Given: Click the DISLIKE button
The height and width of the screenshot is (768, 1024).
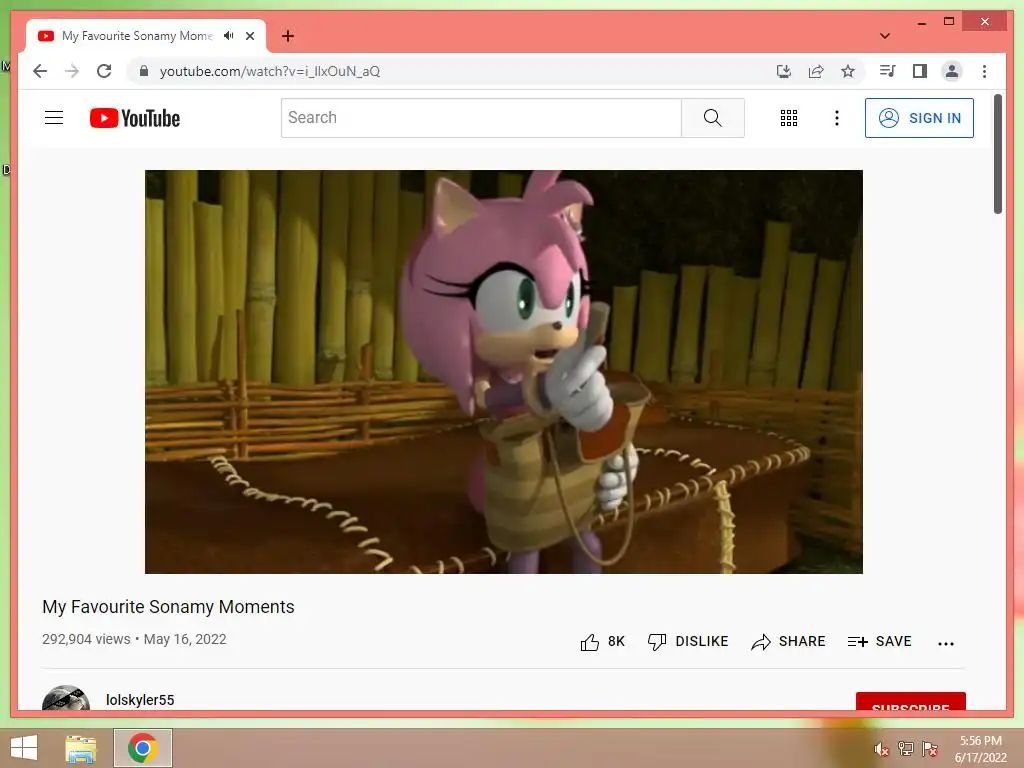Looking at the screenshot, I should (688, 642).
